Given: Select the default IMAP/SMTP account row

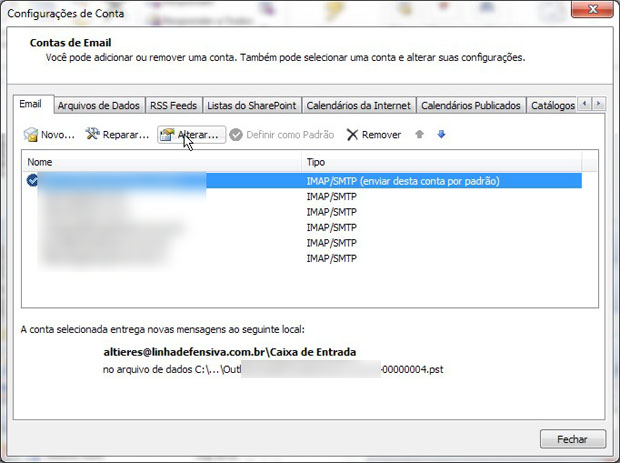Looking at the screenshot, I should click(402, 181).
